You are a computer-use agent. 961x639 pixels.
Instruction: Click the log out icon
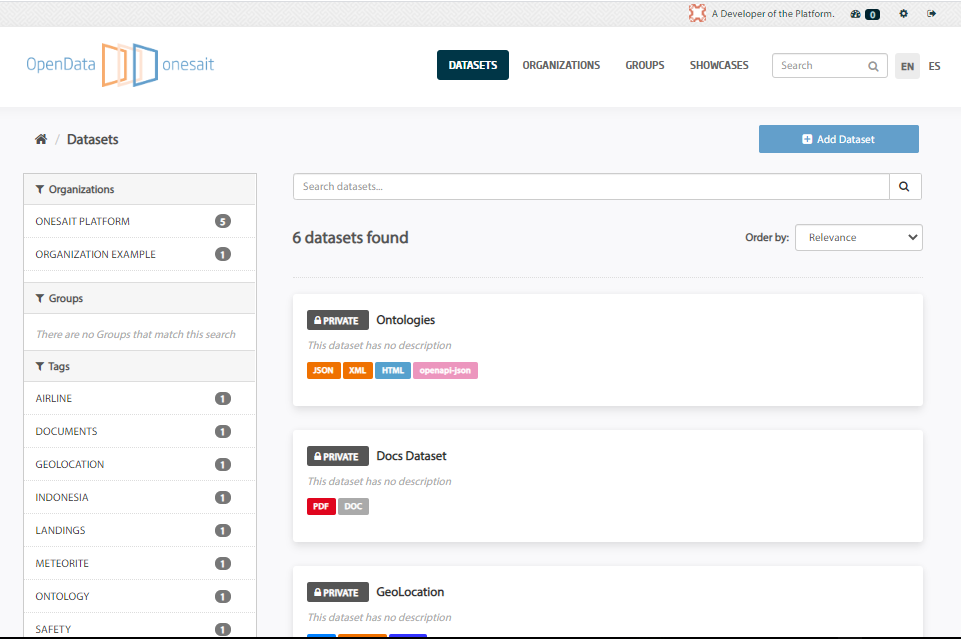[x=932, y=13]
